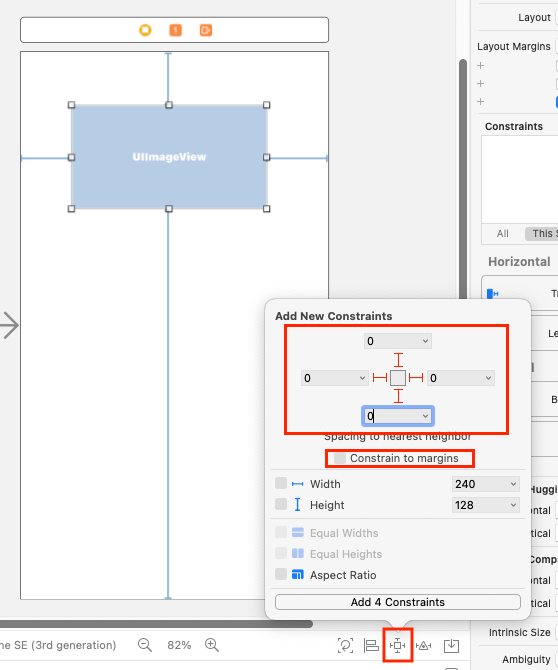Click the orange First Responder icon

(x=176, y=30)
